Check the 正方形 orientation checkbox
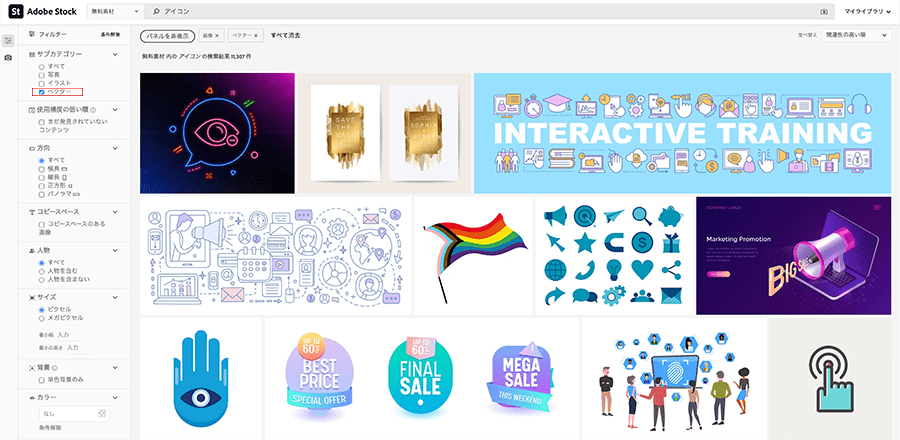900x440 pixels. pyautogui.click(x=41, y=186)
